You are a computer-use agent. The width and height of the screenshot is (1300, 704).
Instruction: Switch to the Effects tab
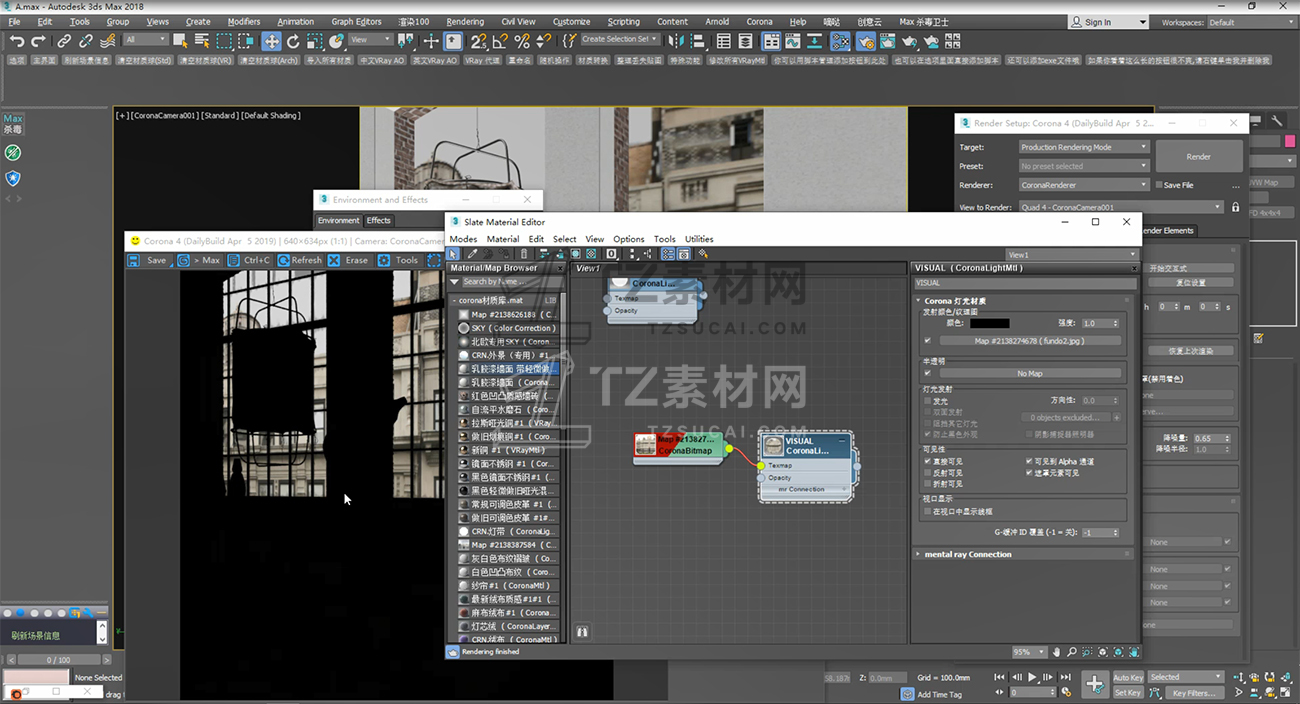[x=379, y=220]
